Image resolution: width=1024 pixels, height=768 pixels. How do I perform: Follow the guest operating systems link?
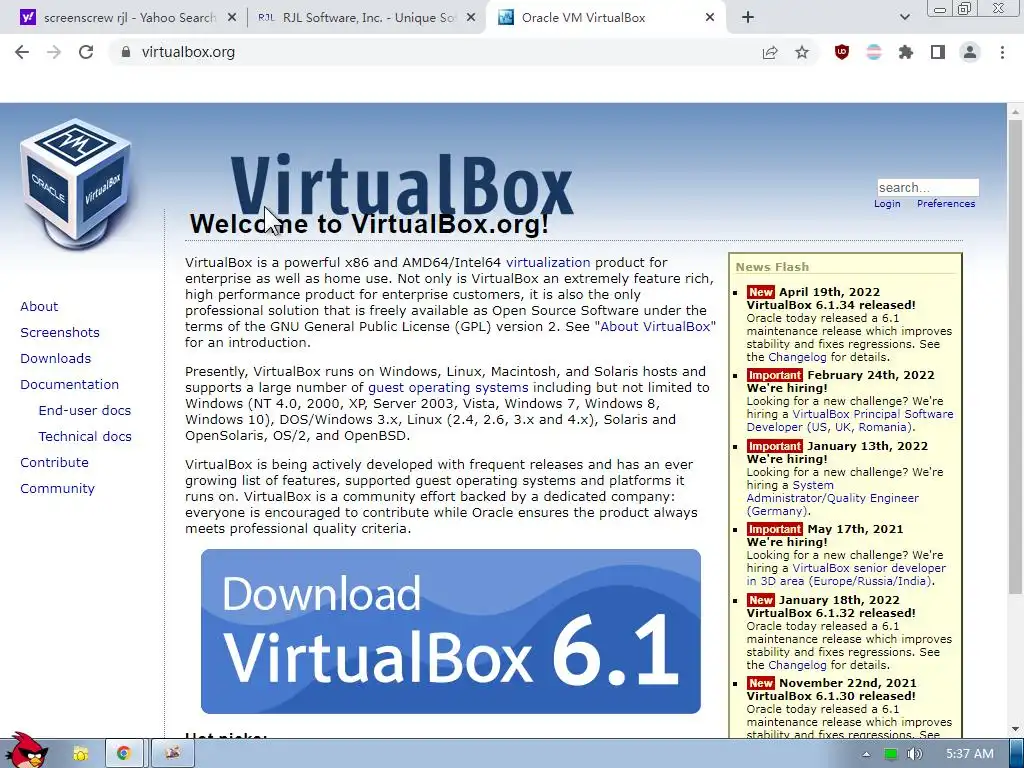click(448, 387)
